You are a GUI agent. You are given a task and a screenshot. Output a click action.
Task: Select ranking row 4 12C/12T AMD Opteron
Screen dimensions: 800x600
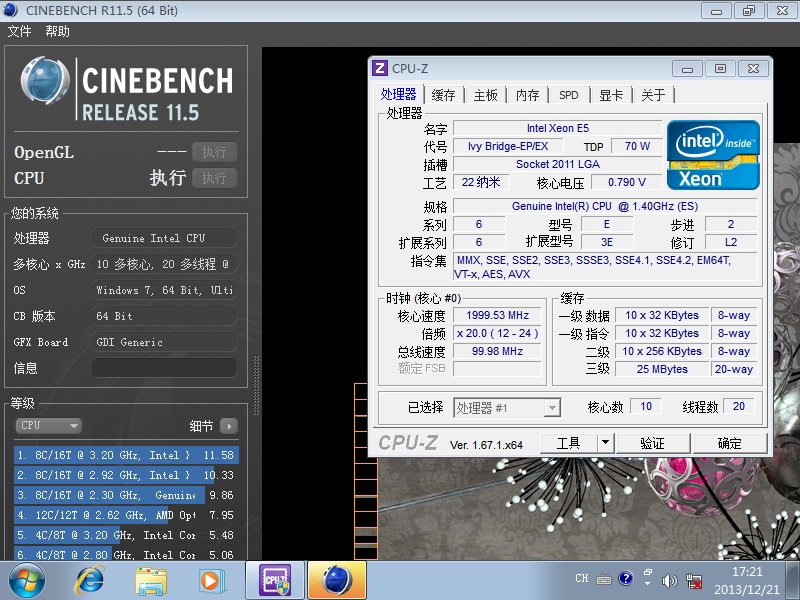126,515
